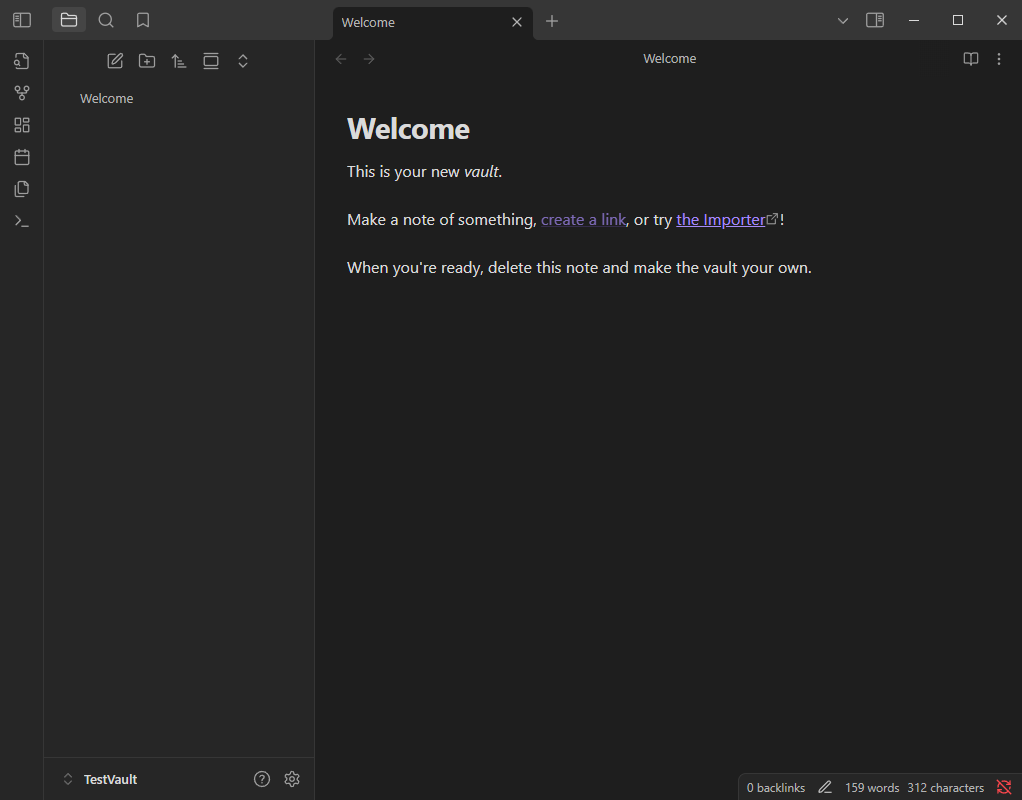Click 312 characters in status bar
Image resolution: width=1022 pixels, height=800 pixels.
(x=945, y=788)
